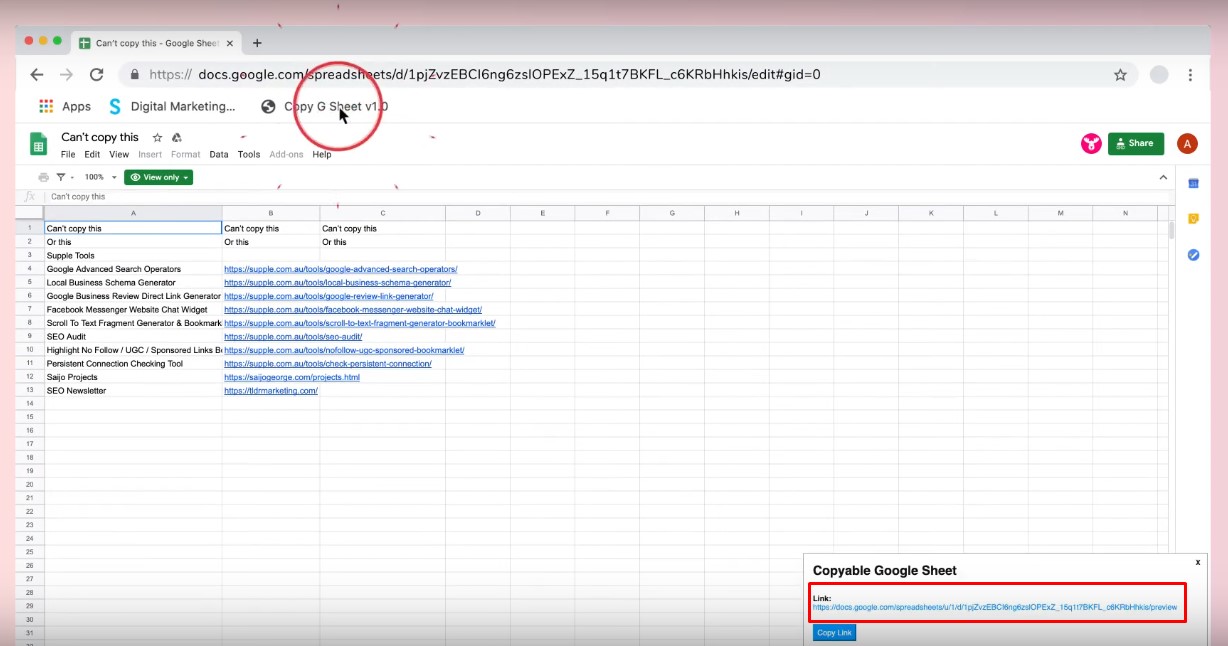1228x646 pixels.
Task: Open the 100% zoom dropdown
Action: point(100,177)
